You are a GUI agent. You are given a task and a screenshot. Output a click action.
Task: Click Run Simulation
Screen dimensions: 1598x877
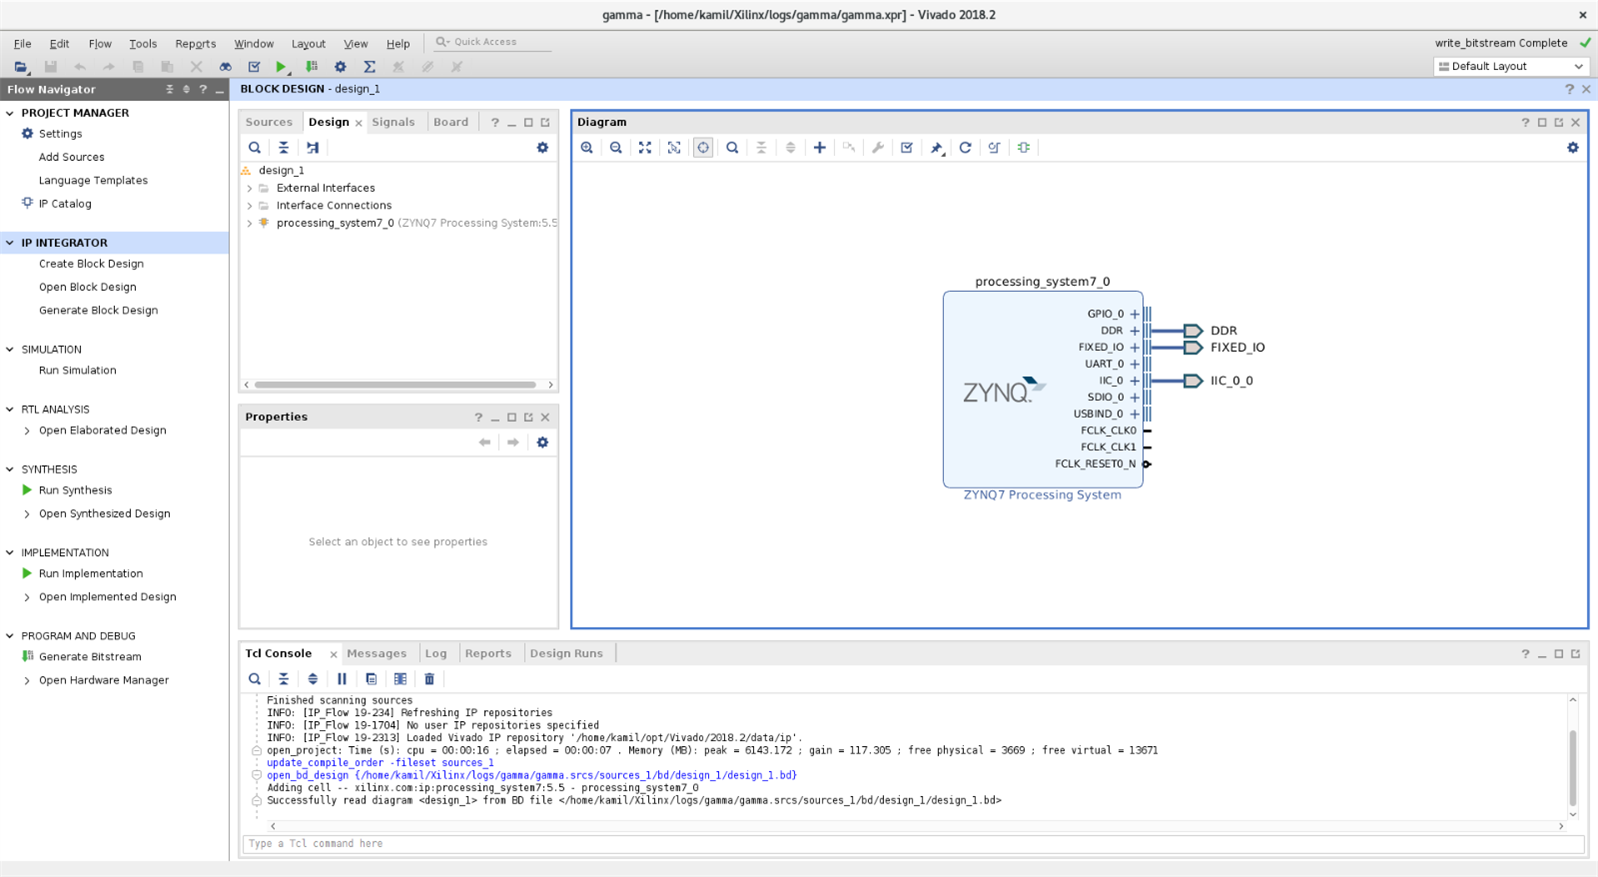pyautogui.click(x=77, y=371)
